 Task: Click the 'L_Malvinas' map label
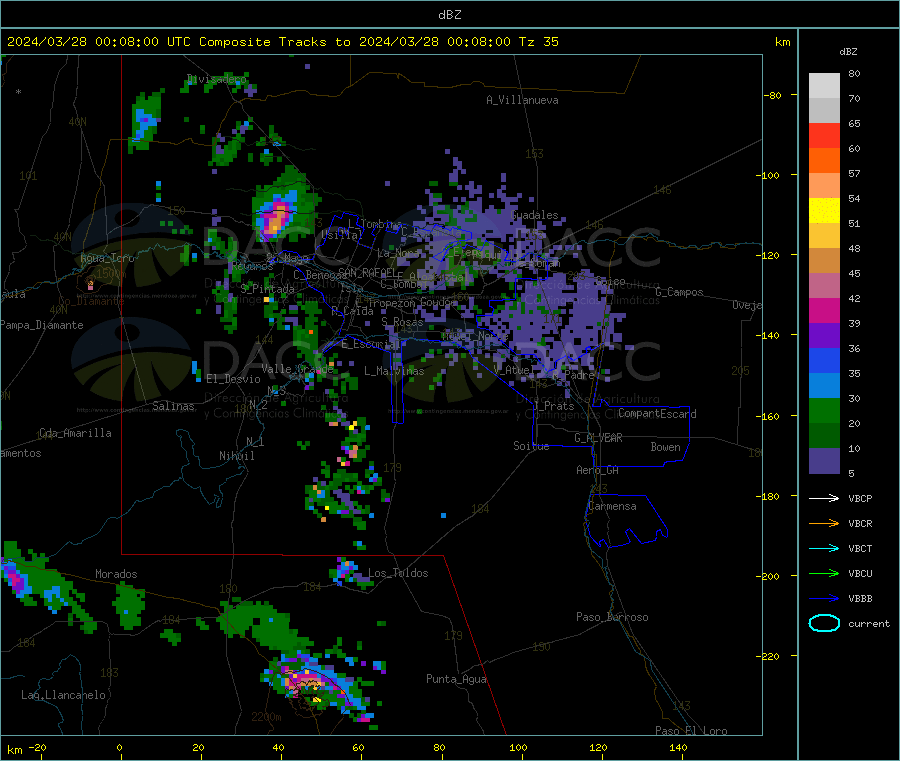[x=394, y=371]
